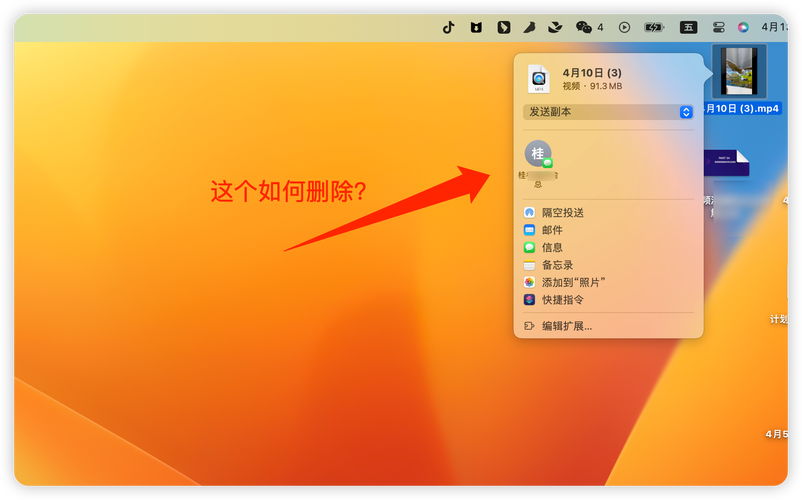Click the feather-shaped menu bar icon
Image resolution: width=802 pixels, height=500 pixels.
[x=529, y=27]
